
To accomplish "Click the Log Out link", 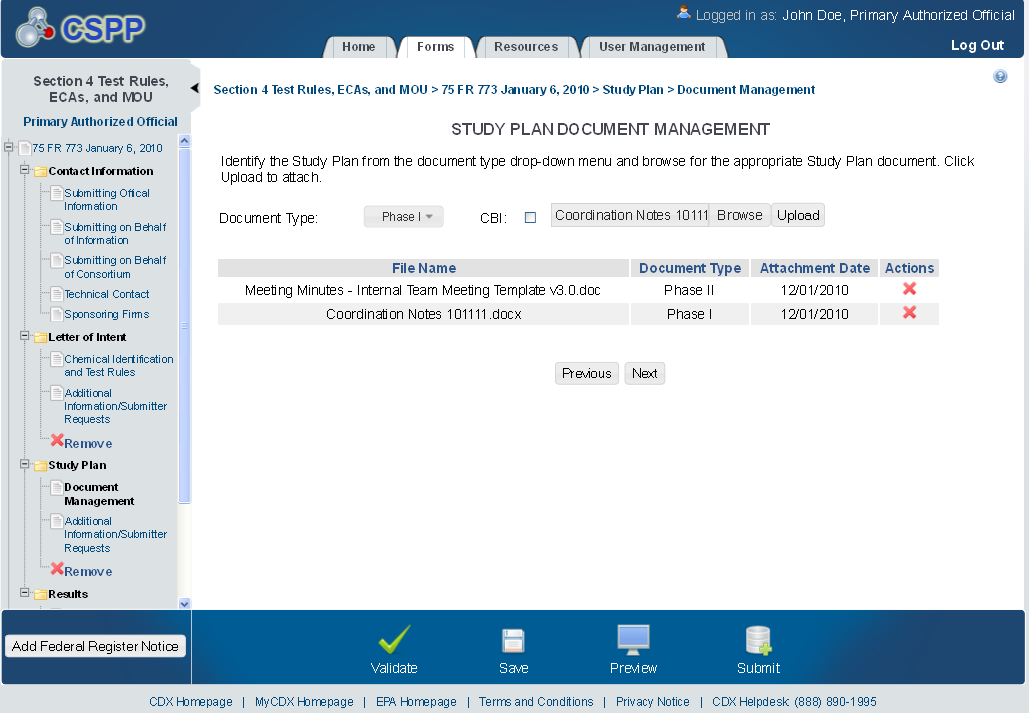I will (977, 45).
